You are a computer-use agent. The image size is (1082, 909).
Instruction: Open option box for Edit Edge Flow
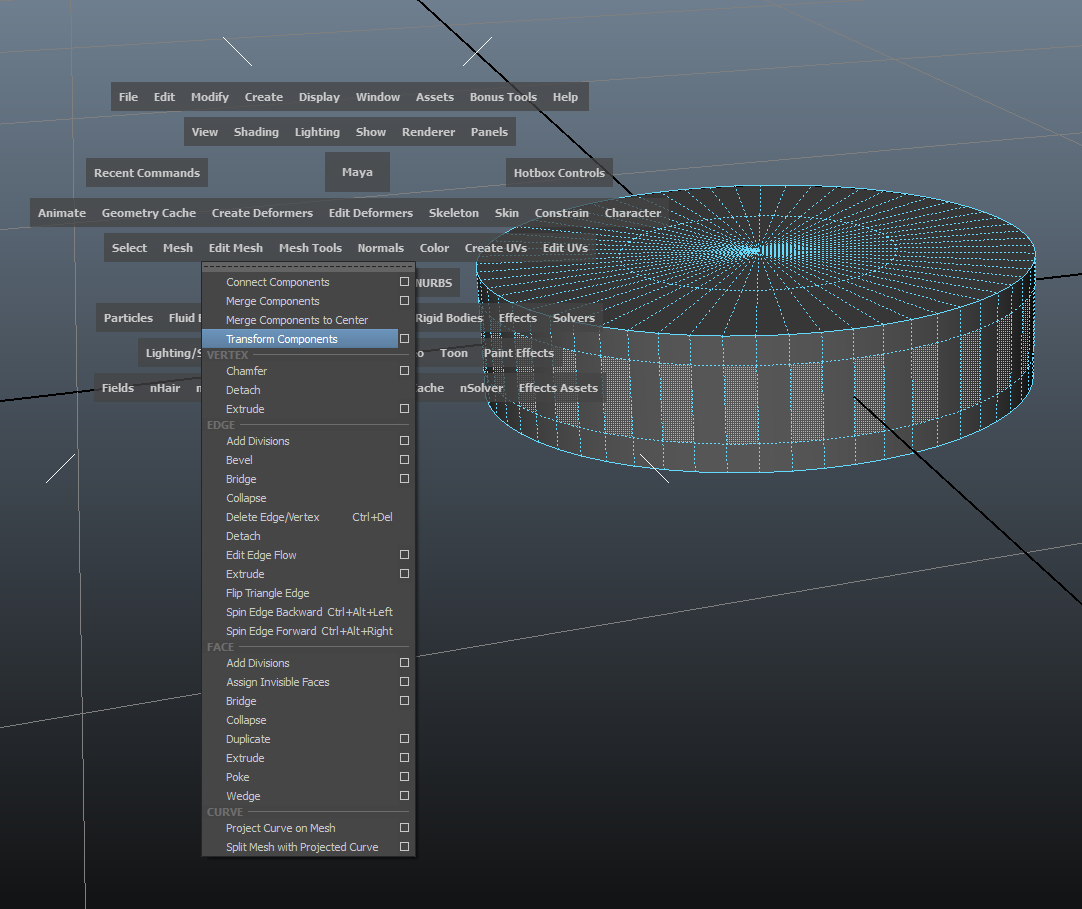click(404, 555)
